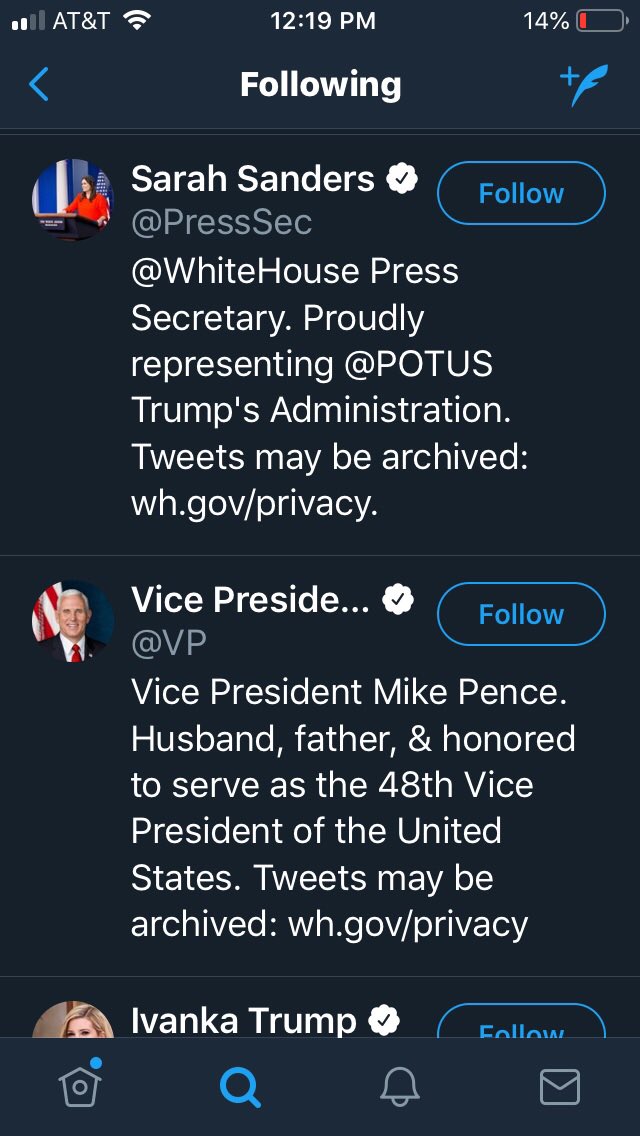Open the Messages envelope tab
This screenshot has width=640, height=1136.
[x=560, y=1086]
